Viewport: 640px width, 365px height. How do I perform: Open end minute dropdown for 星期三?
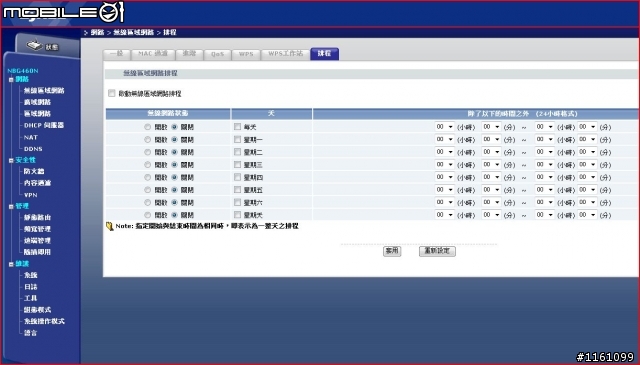(x=587, y=165)
